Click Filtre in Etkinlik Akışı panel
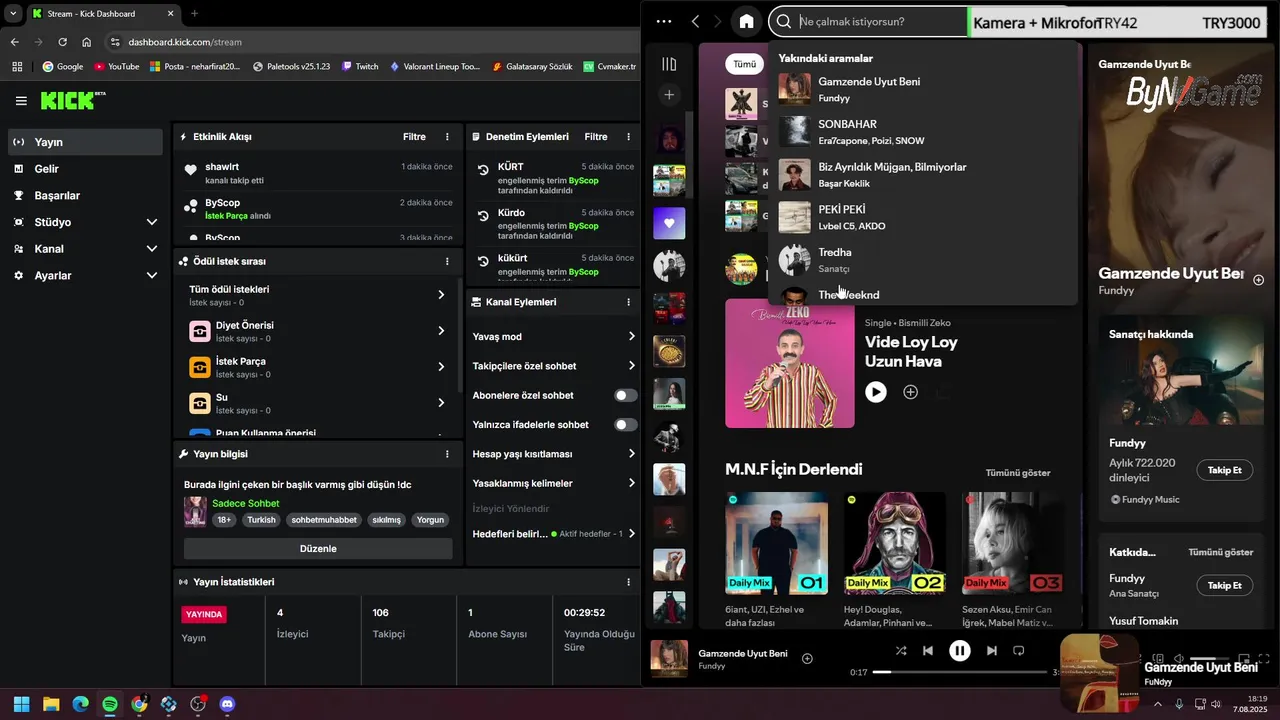Viewport: 1280px width, 720px height. point(414,137)
